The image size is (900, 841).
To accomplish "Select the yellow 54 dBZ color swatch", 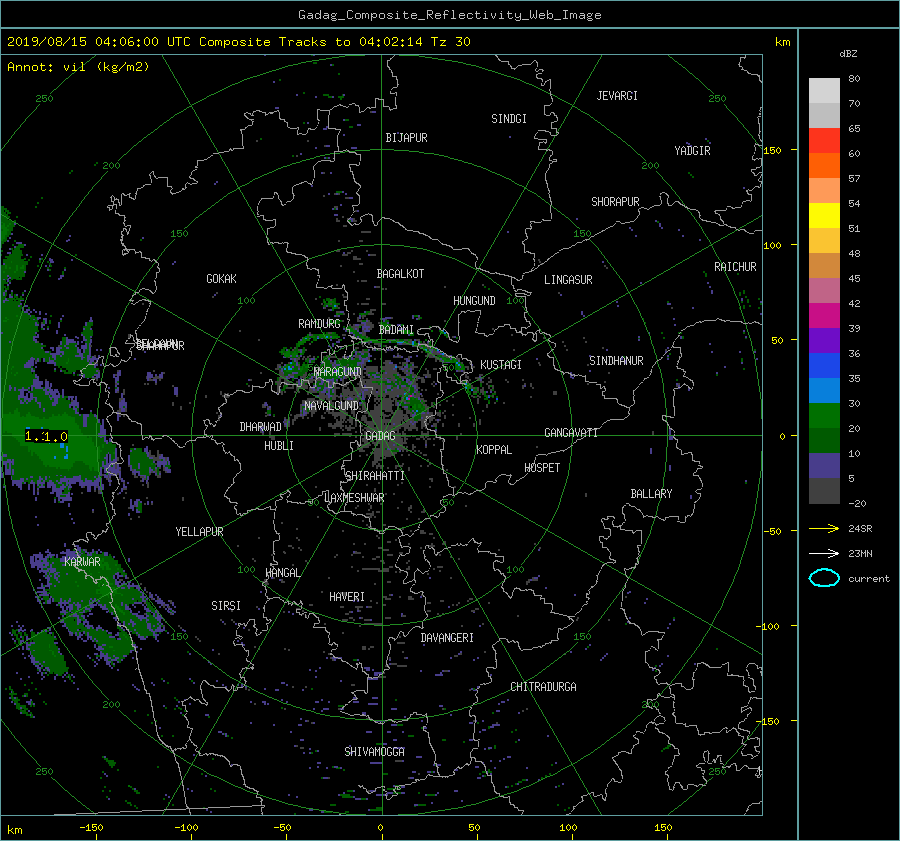I will point(824,215).
